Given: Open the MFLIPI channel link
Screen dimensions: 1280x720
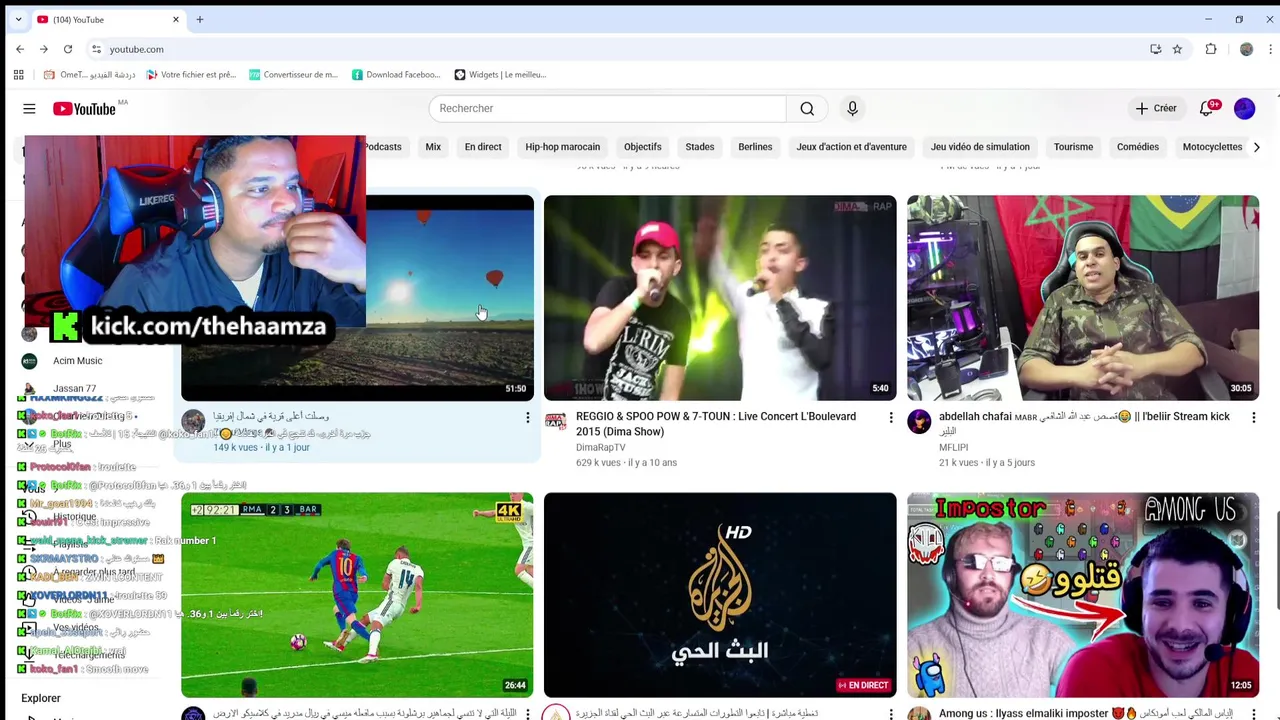Looking at the screenshot, I should pyautogui.click(x=953, y=447).
